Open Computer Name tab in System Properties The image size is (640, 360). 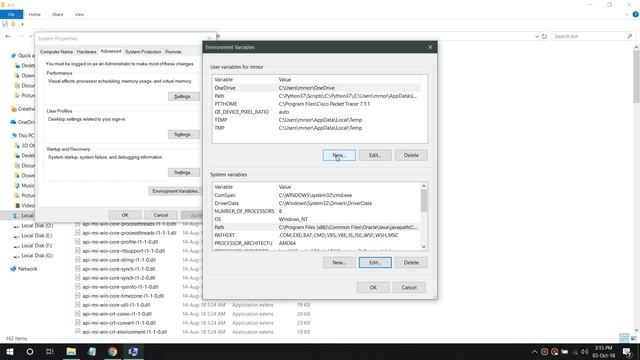click(56, 52)
